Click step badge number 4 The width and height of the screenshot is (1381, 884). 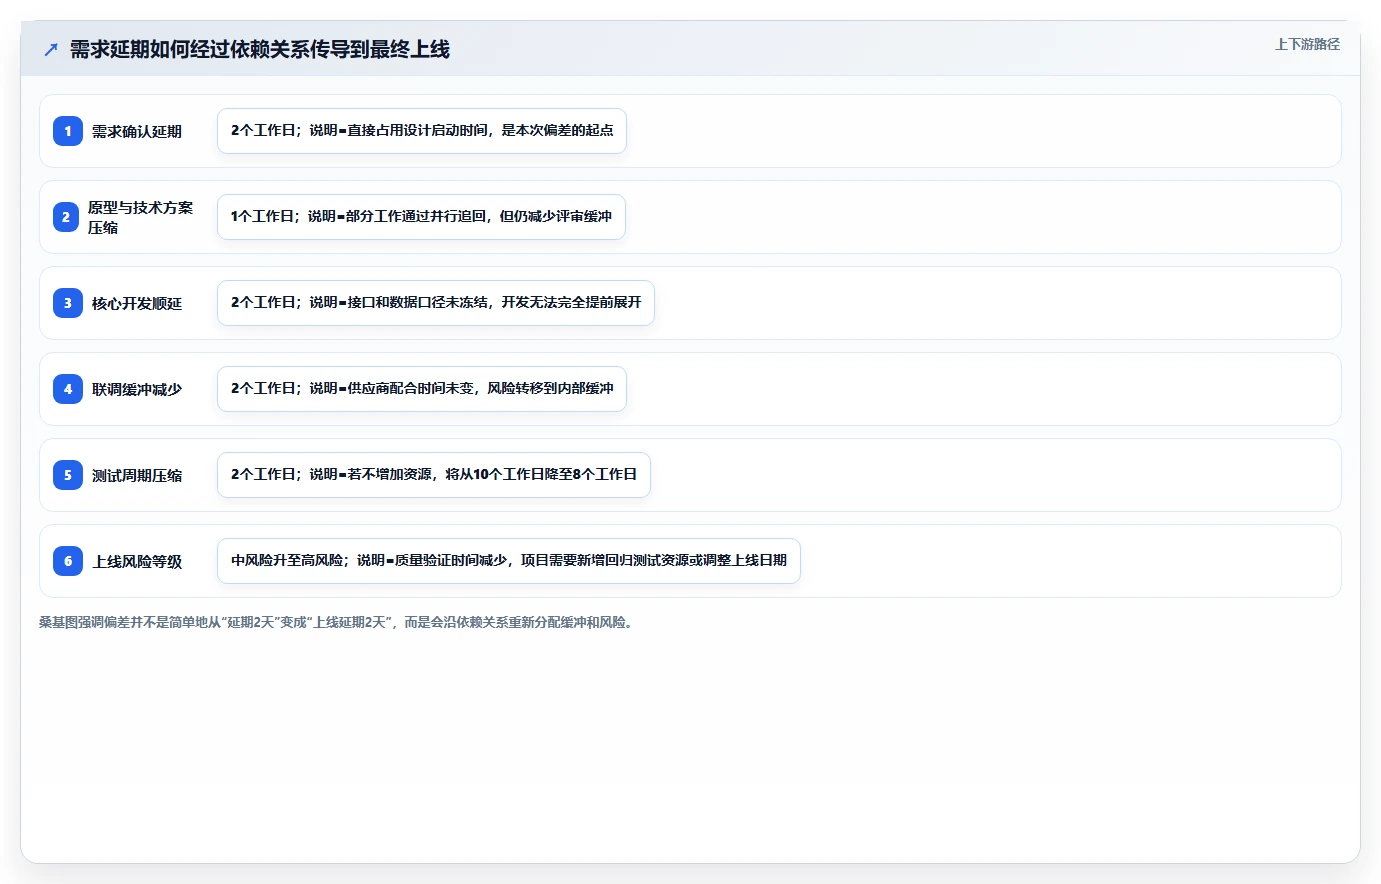[68, 389]
